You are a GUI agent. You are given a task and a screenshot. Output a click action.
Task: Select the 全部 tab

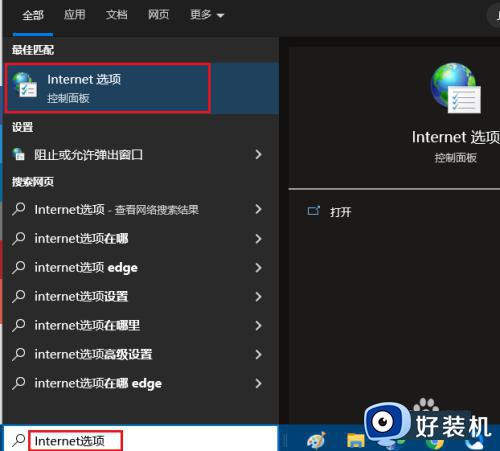tap(33, 15)
